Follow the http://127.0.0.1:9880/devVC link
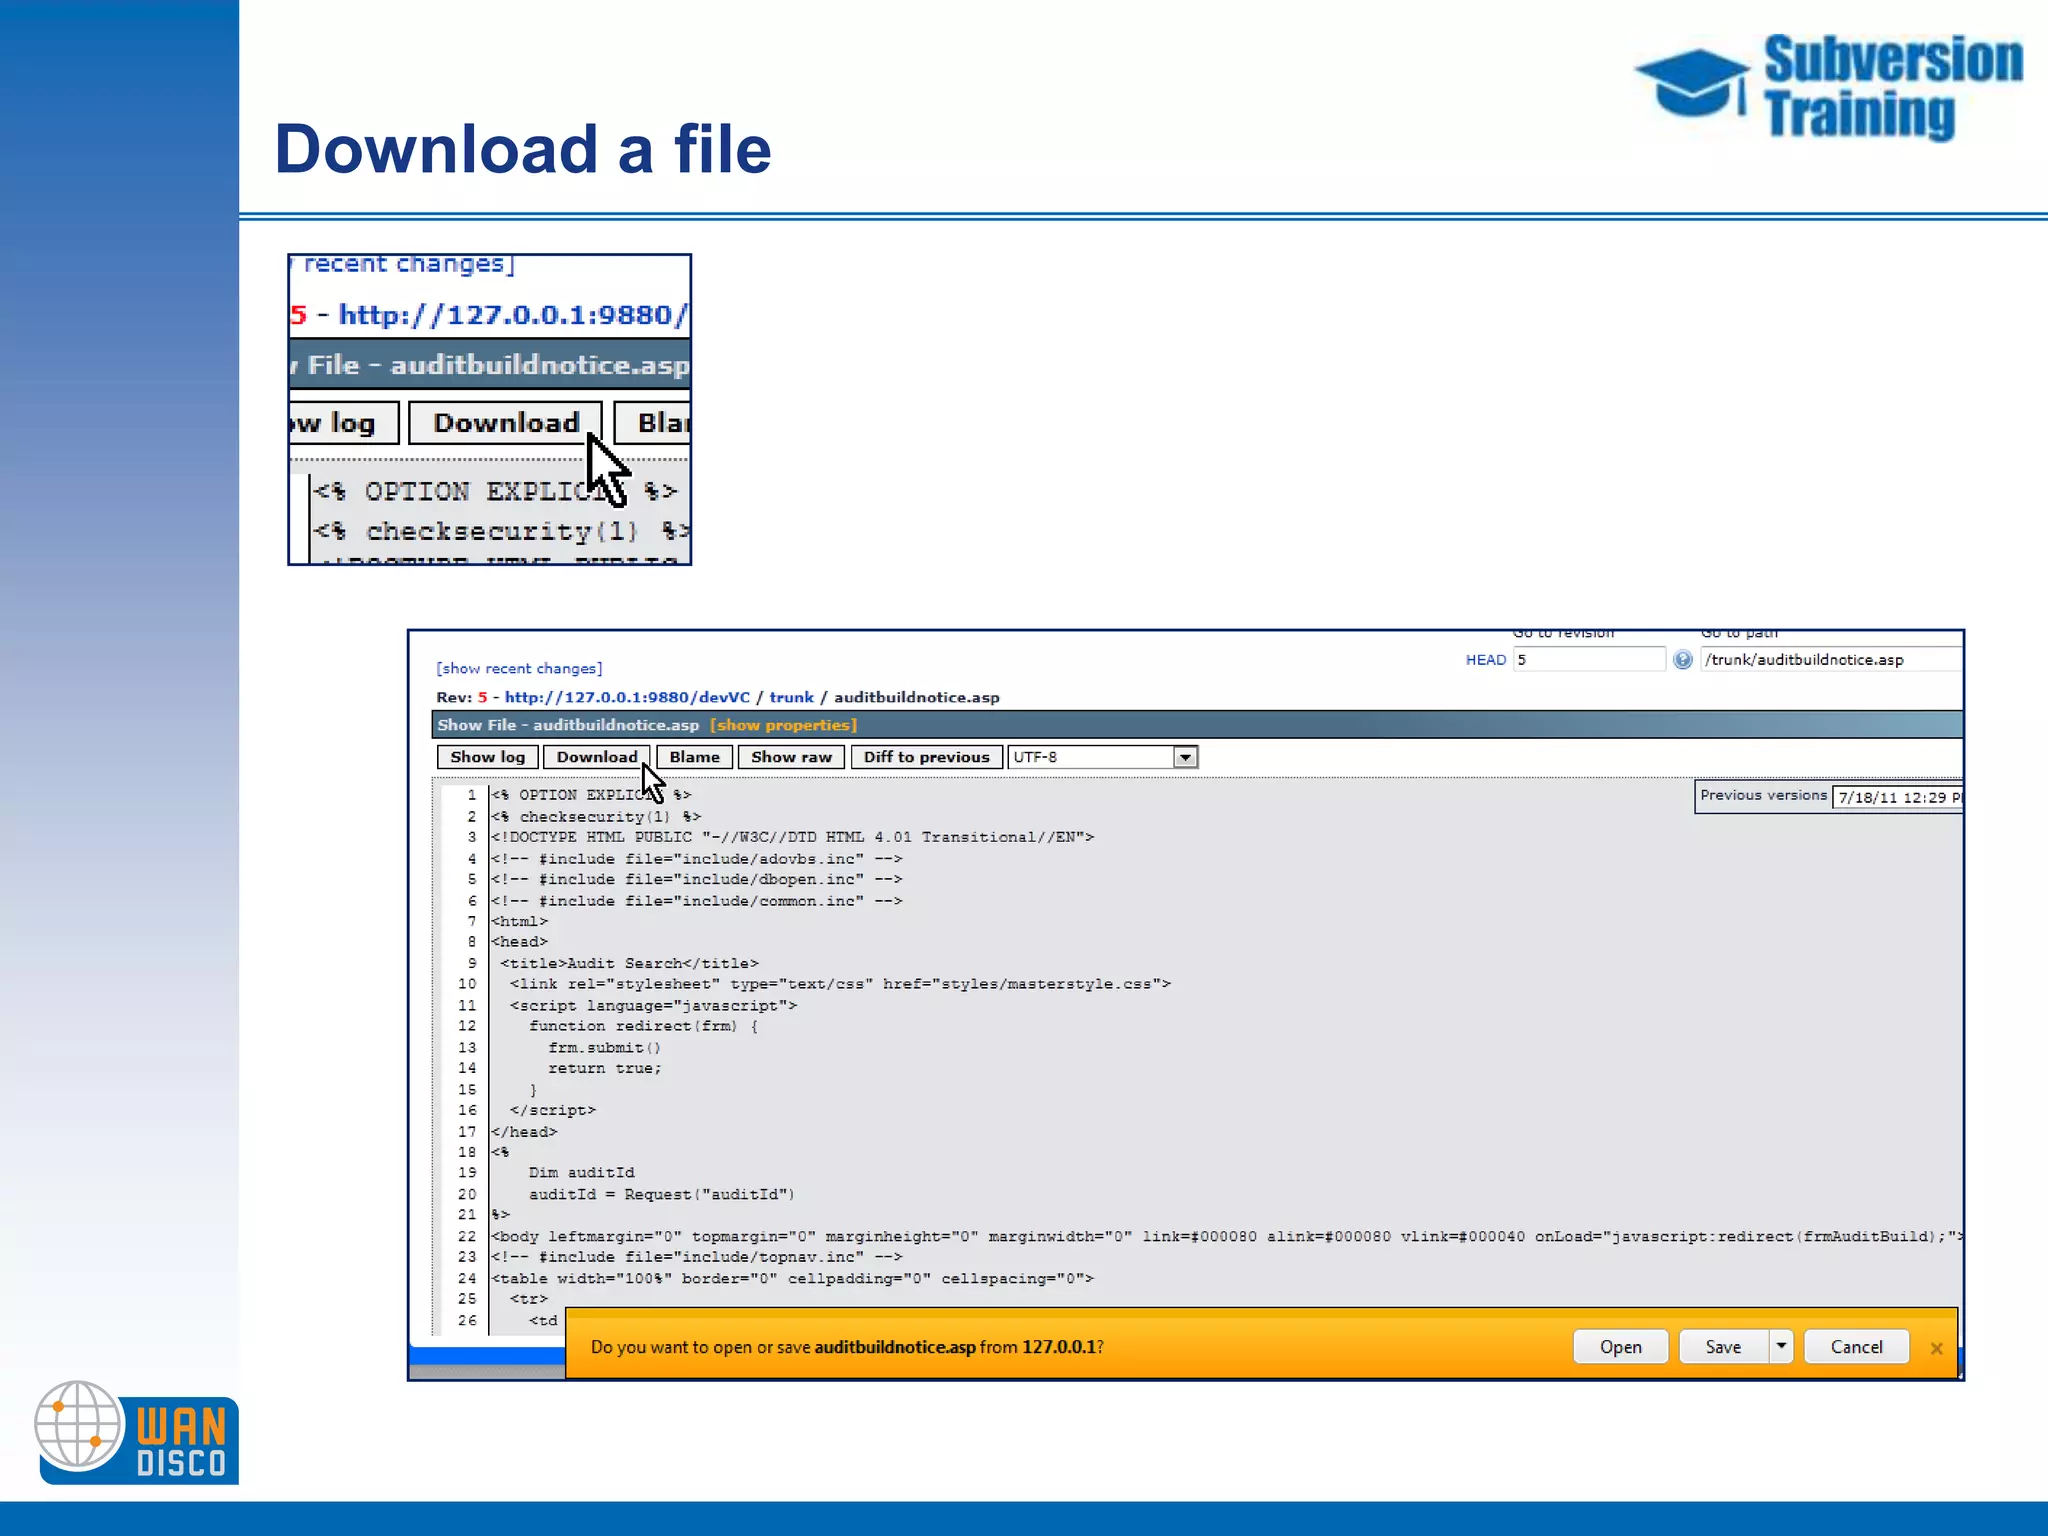The width and height of the screenshot is (2048, 1536). click(627, 697)
